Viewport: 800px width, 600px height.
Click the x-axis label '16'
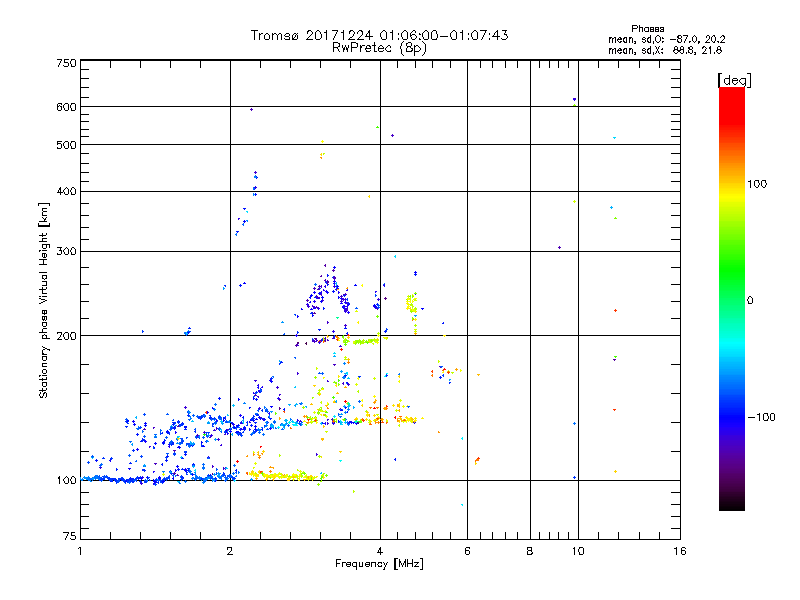coord(680,551)
